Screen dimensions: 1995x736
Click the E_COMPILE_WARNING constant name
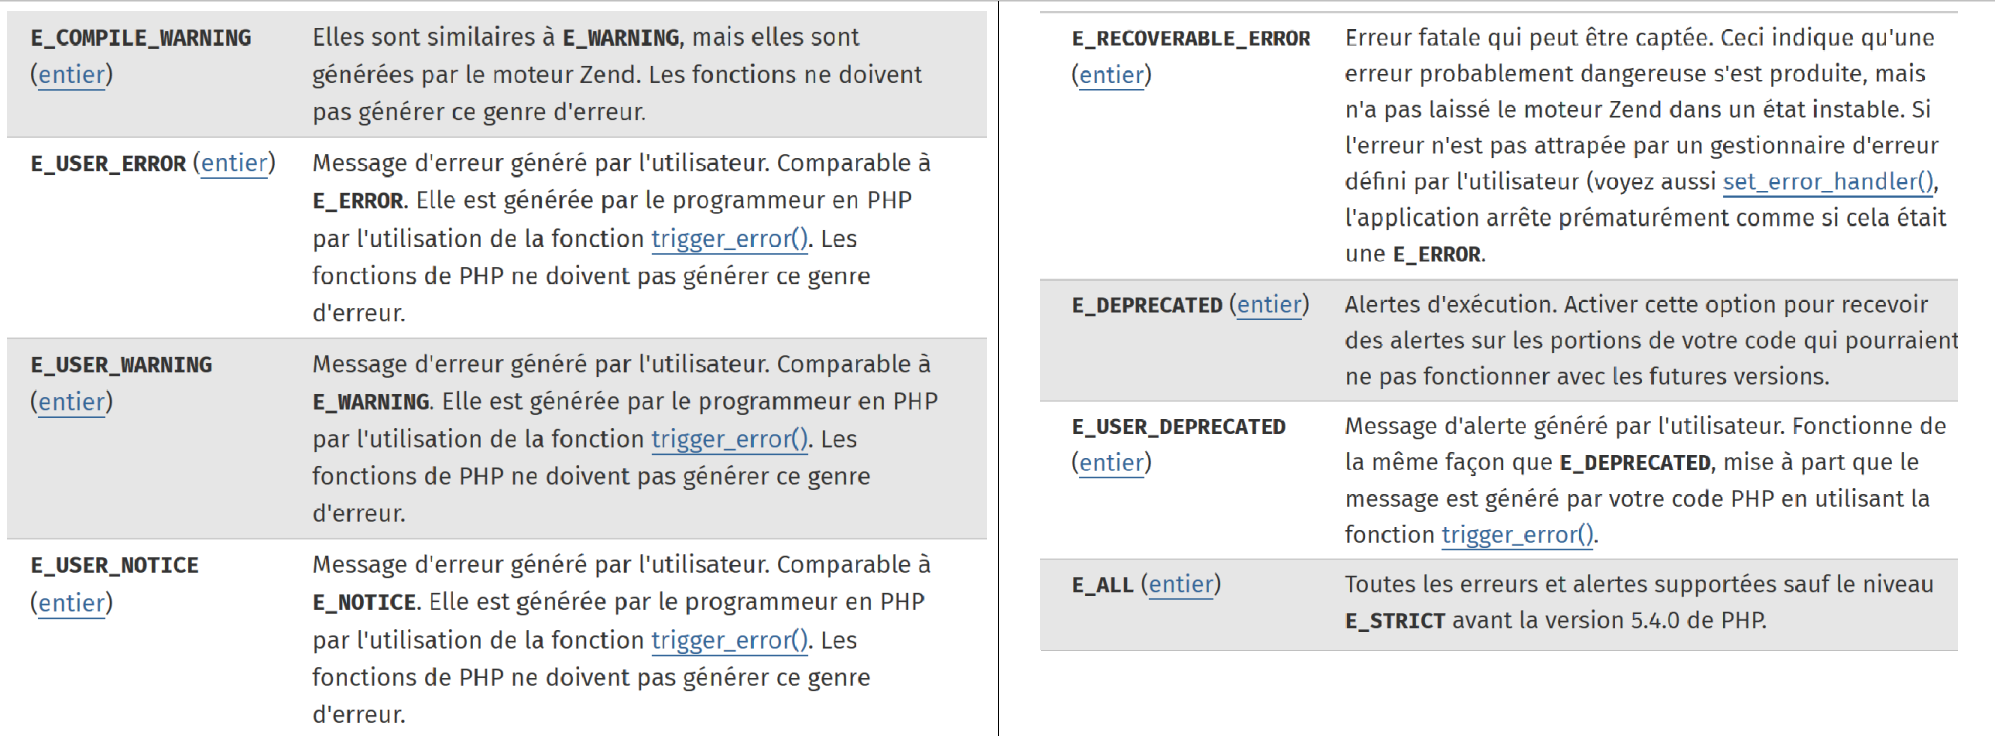tap(141, 38)
